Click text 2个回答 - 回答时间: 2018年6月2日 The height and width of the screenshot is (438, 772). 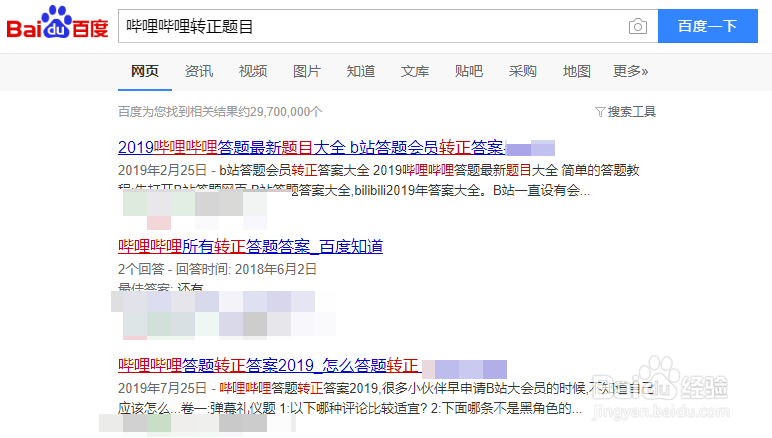tap(217, 269)
